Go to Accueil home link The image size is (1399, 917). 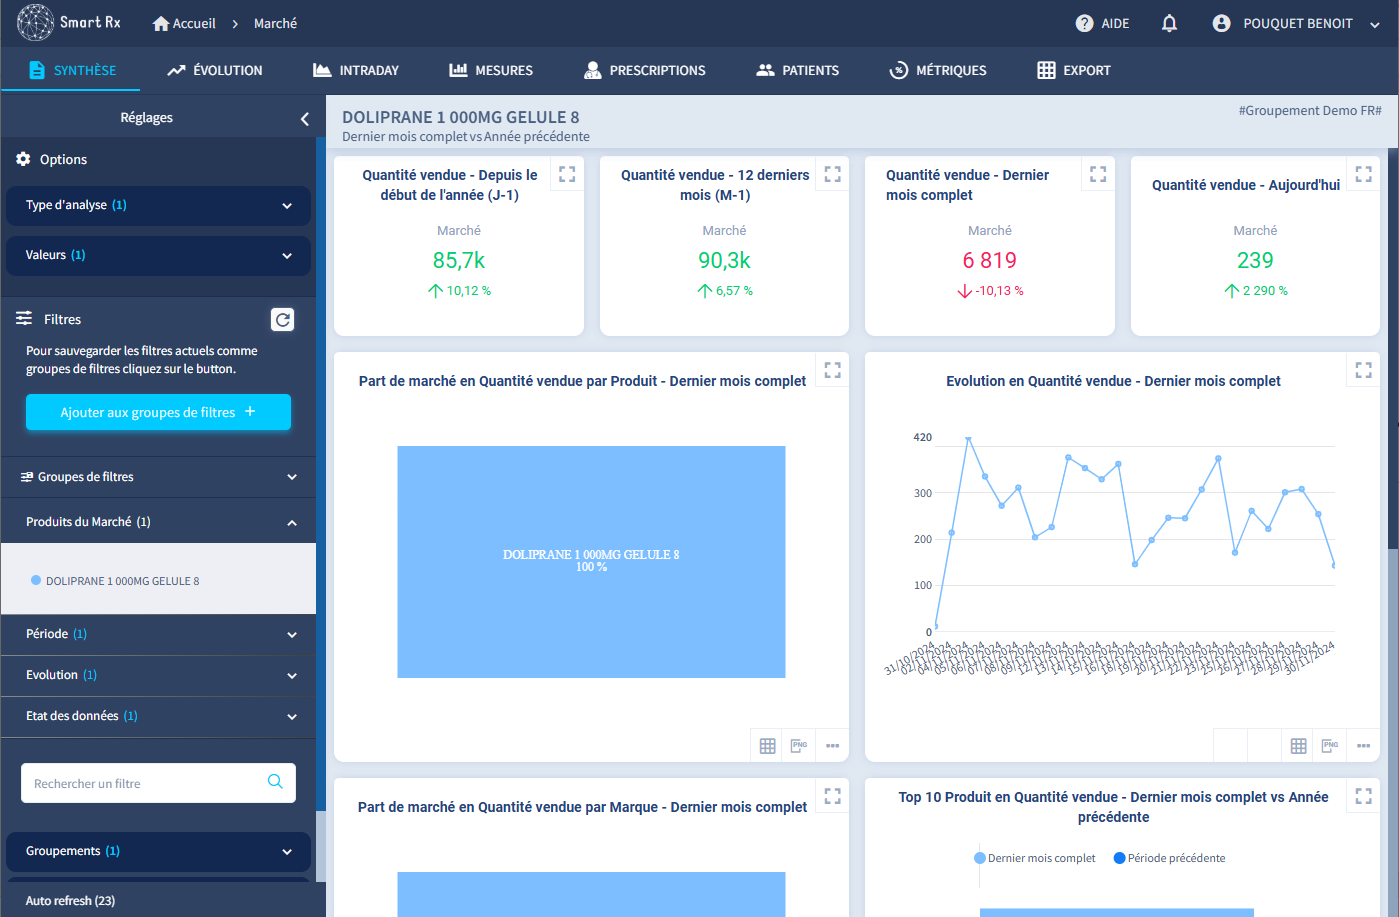(184, 23)
